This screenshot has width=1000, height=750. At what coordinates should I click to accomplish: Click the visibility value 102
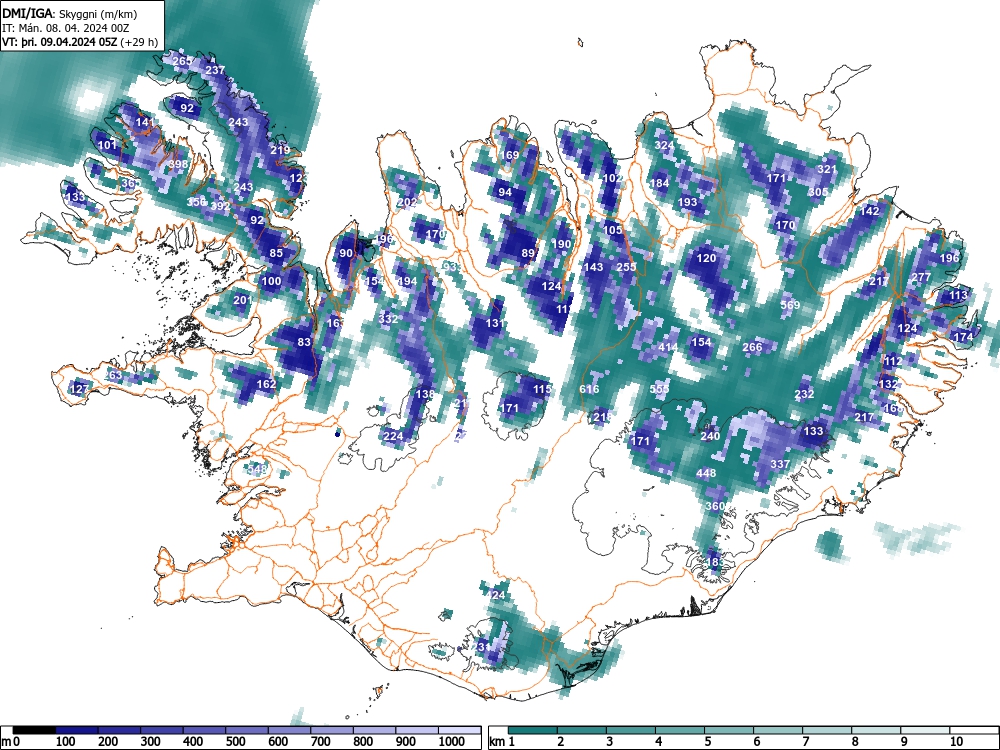[612, 178]
